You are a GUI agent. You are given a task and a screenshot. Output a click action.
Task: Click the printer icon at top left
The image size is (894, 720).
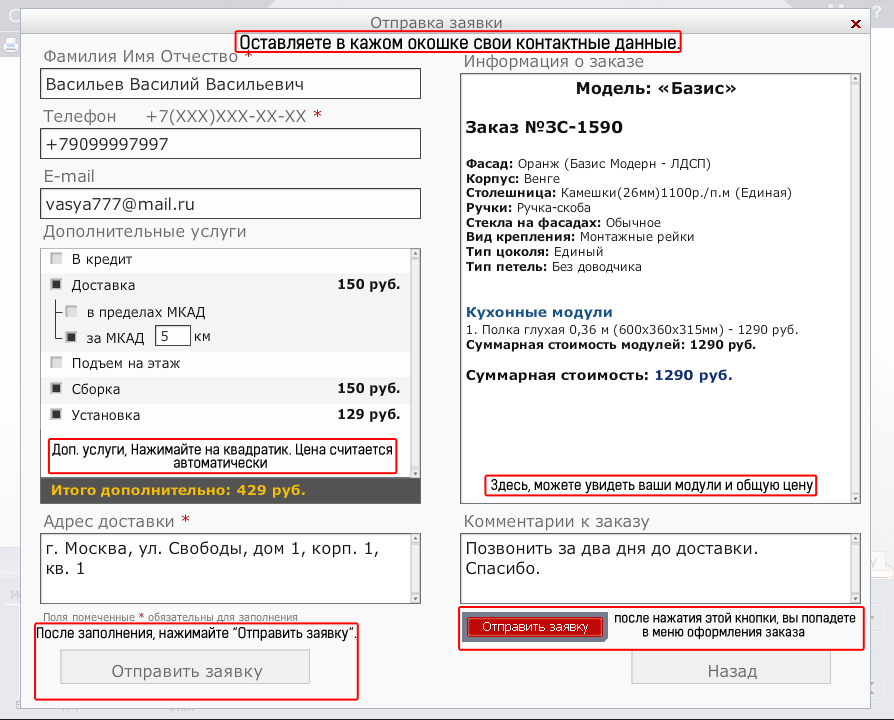point(11,45)
